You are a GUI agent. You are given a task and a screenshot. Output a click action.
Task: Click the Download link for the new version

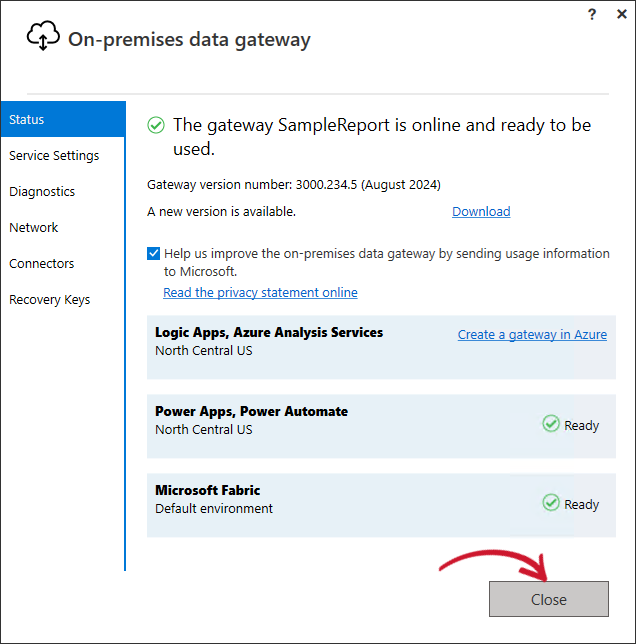coord(481,212)
